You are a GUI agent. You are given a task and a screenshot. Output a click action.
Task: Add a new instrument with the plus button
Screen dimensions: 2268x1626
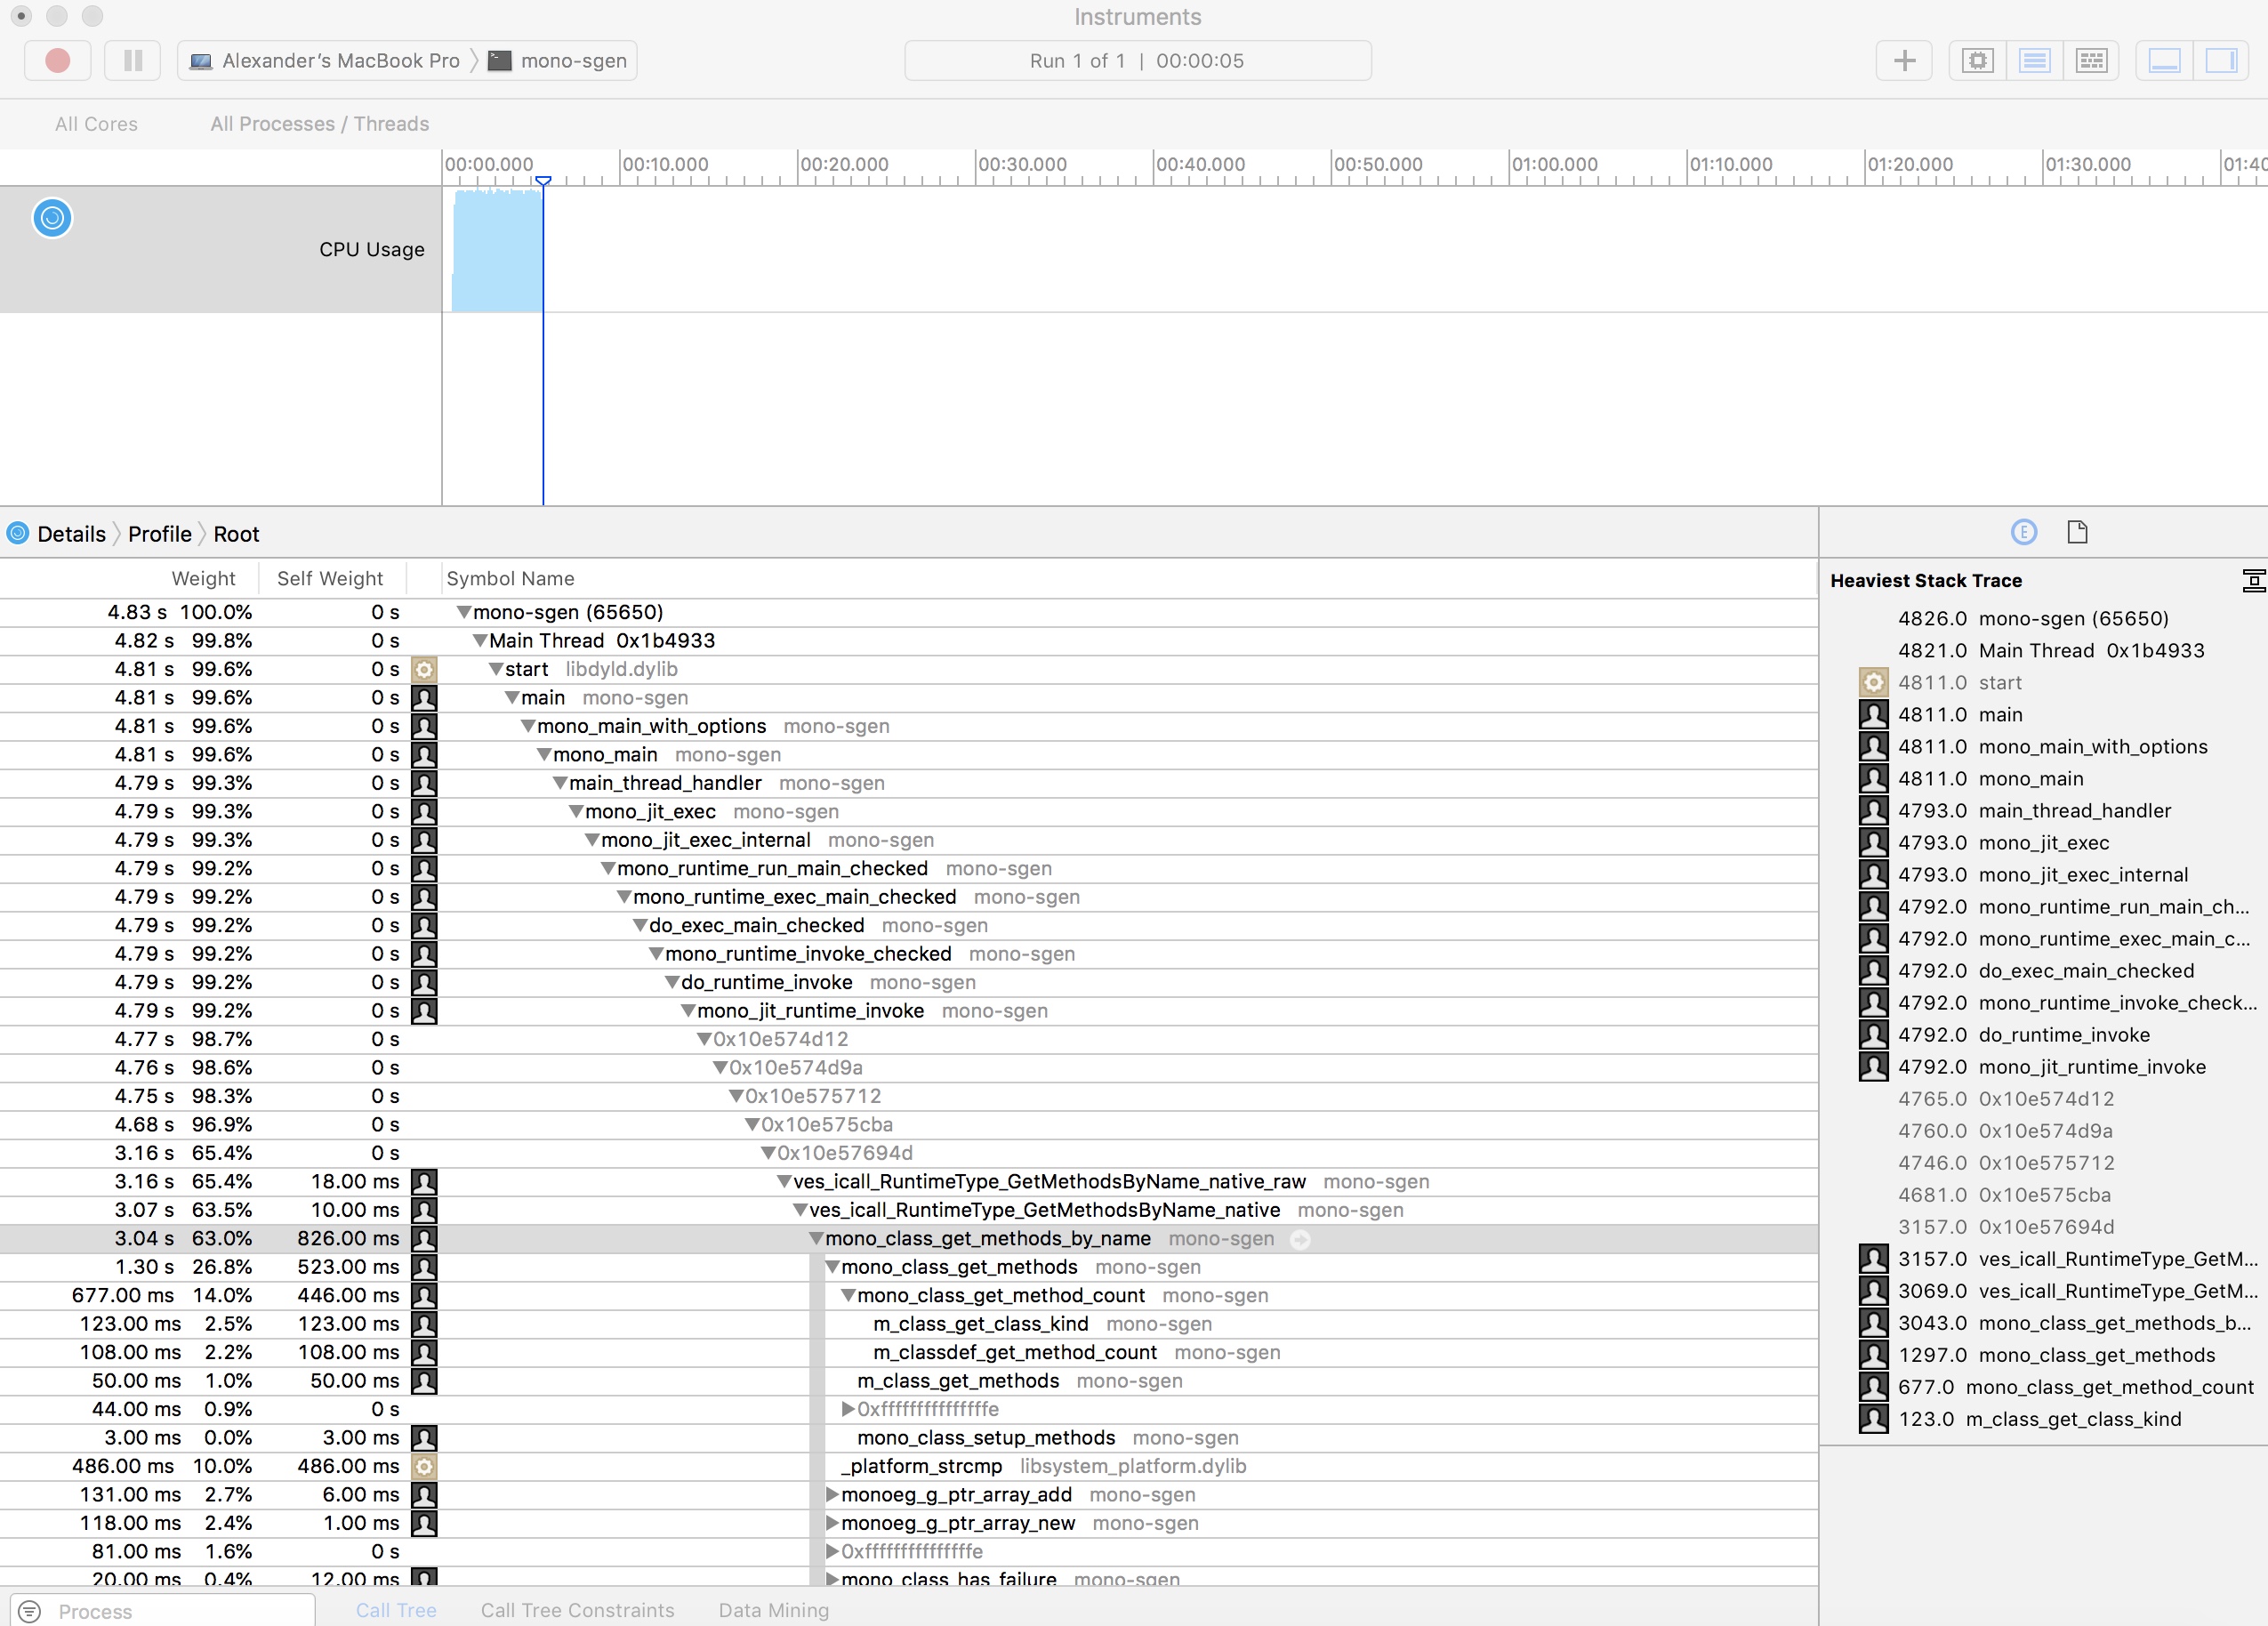[x=1904, y=60]
